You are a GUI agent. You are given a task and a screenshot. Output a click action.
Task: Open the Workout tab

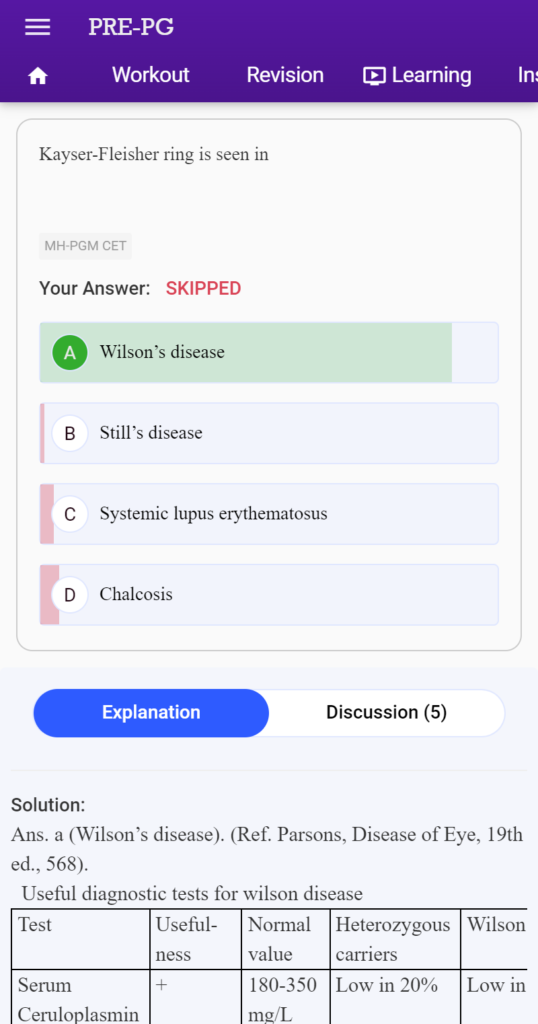coord(151,75)
